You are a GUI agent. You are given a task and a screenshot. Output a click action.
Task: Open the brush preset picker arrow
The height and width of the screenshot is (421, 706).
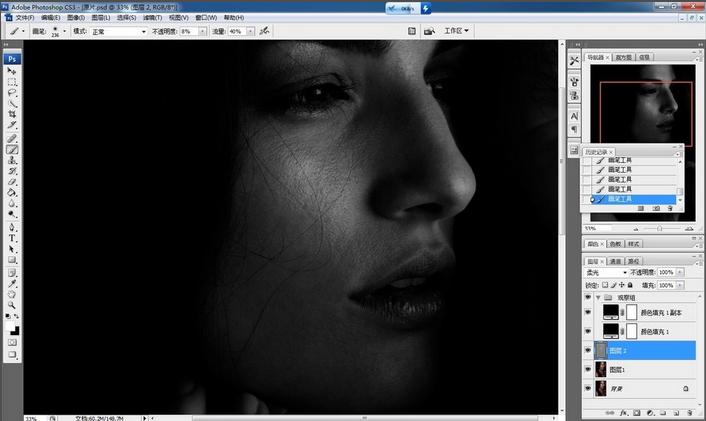point(64,31)
